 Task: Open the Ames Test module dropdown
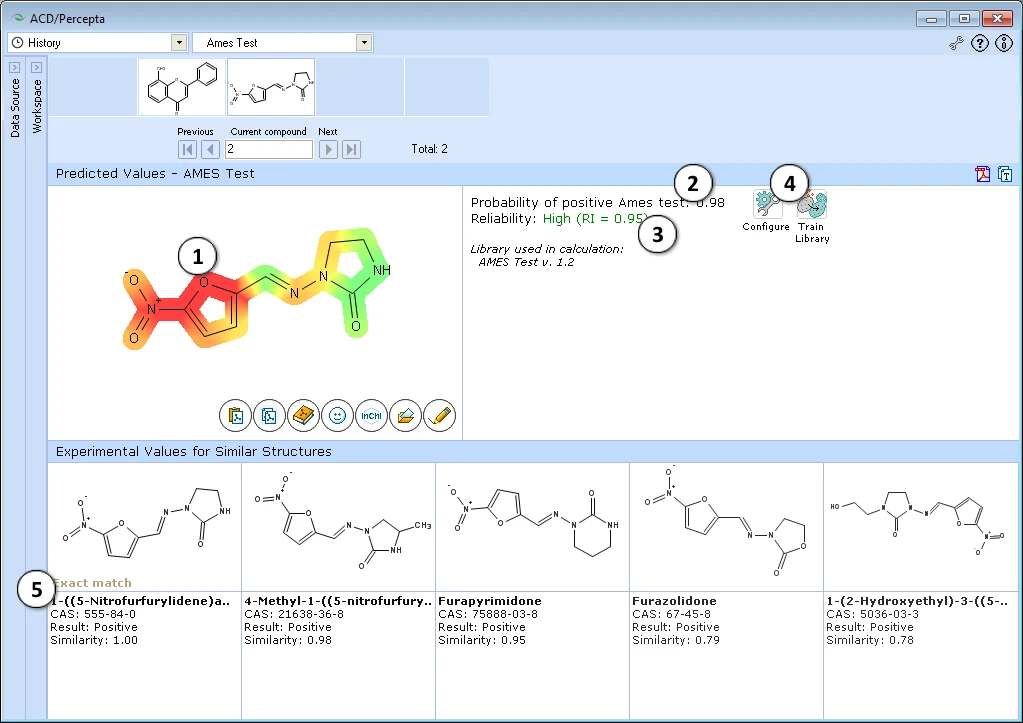point(364,42)
